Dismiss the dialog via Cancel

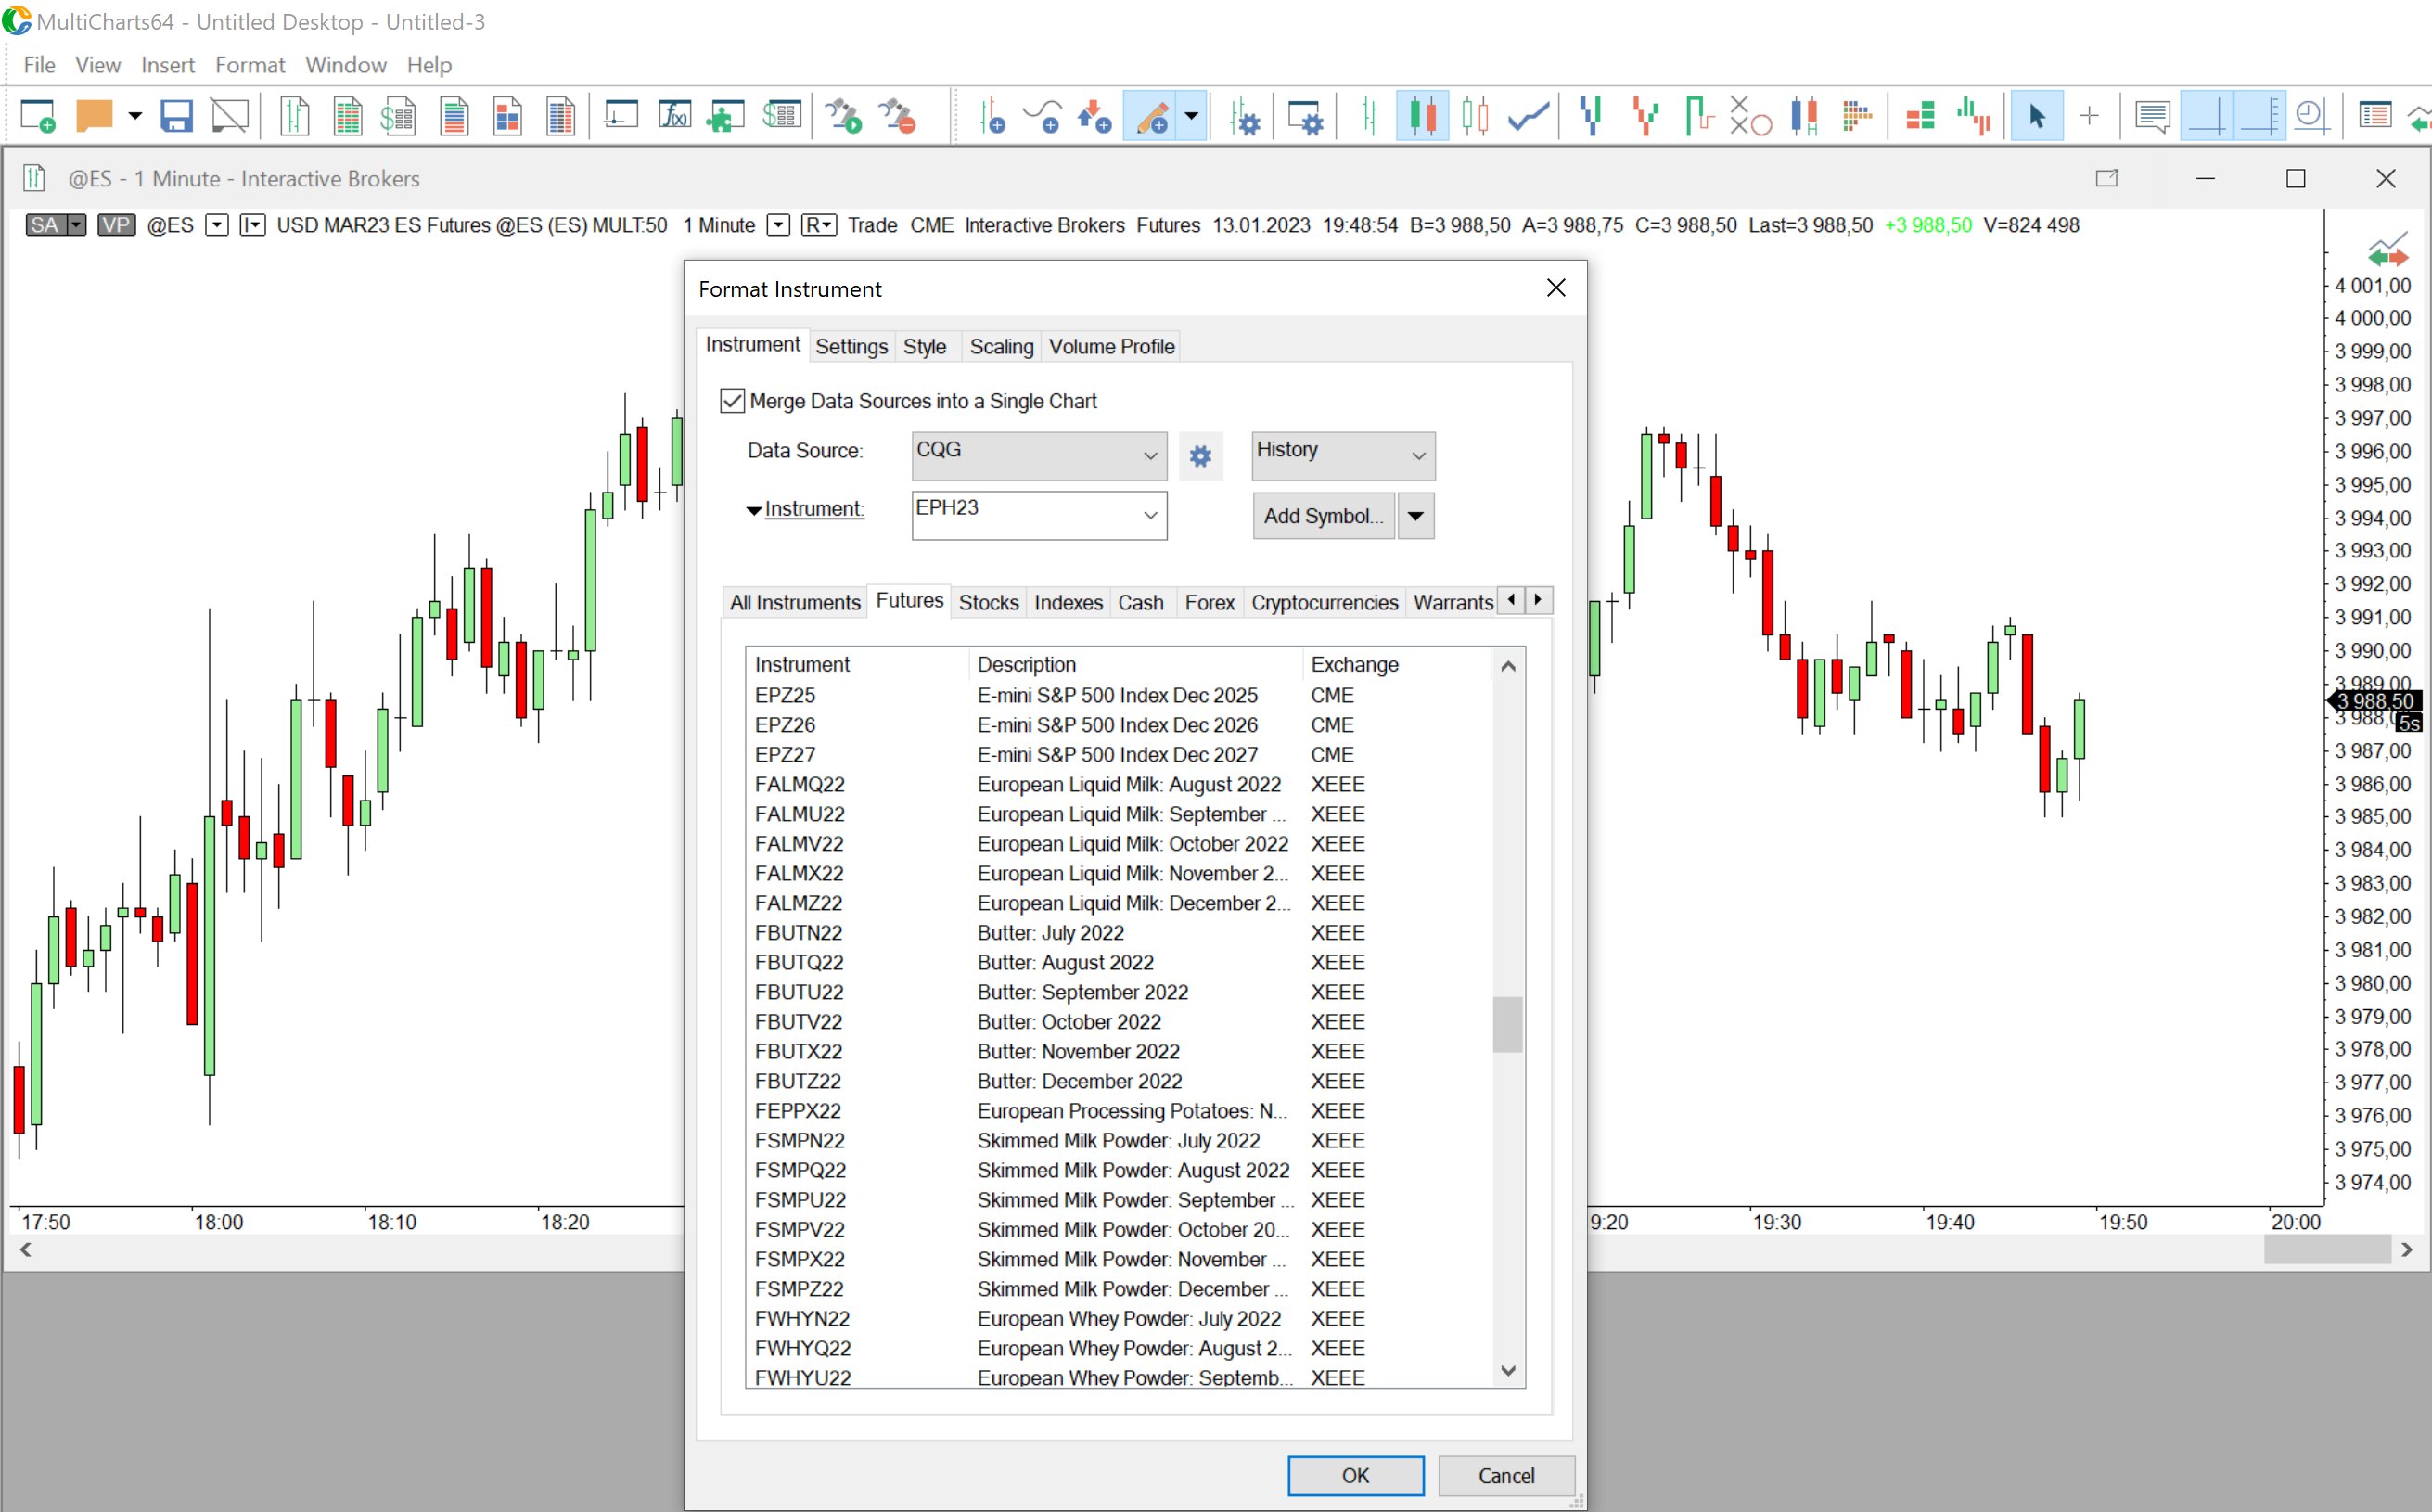(x=1506, y=1475)
